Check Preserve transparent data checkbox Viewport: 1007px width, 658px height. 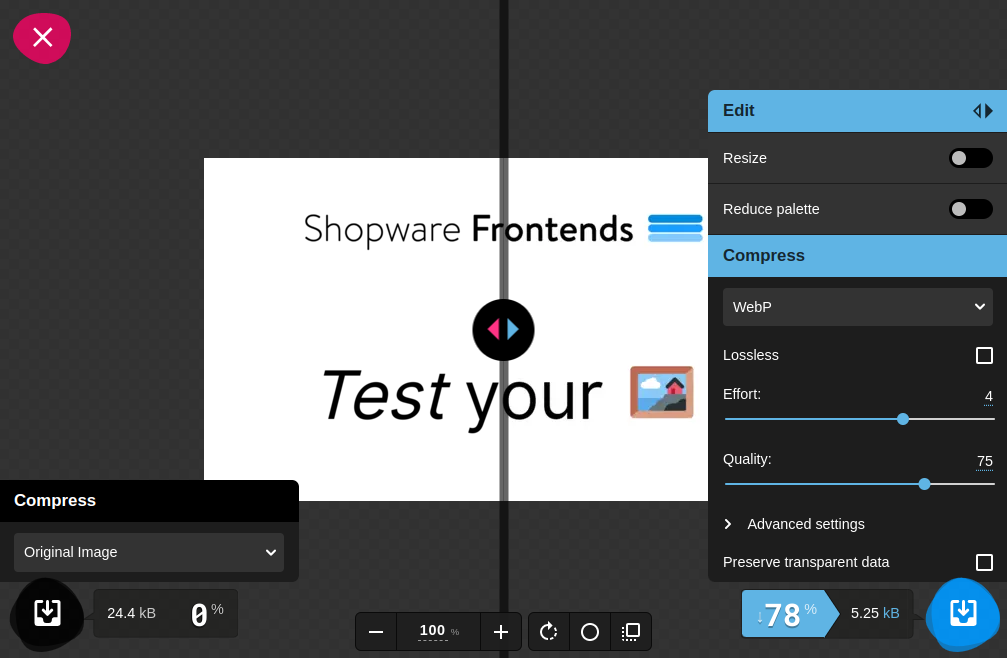(x=984, y=563)
